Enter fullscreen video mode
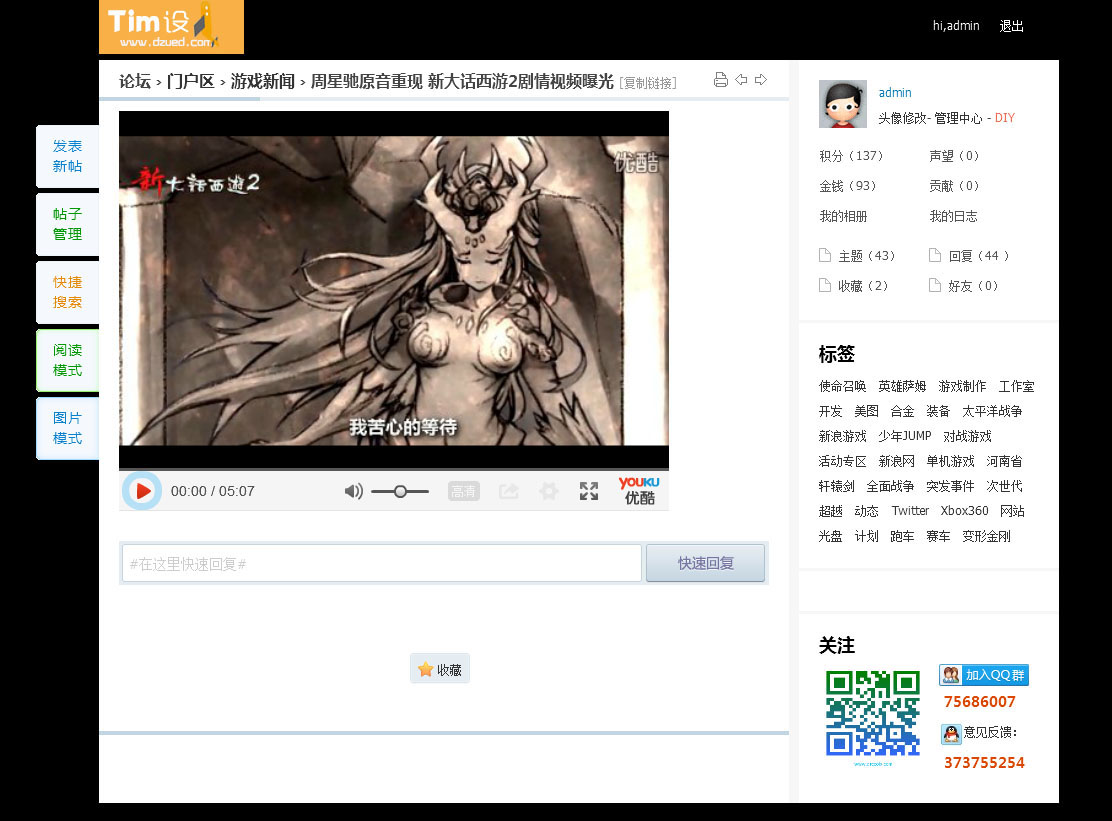 click(589, 491)
